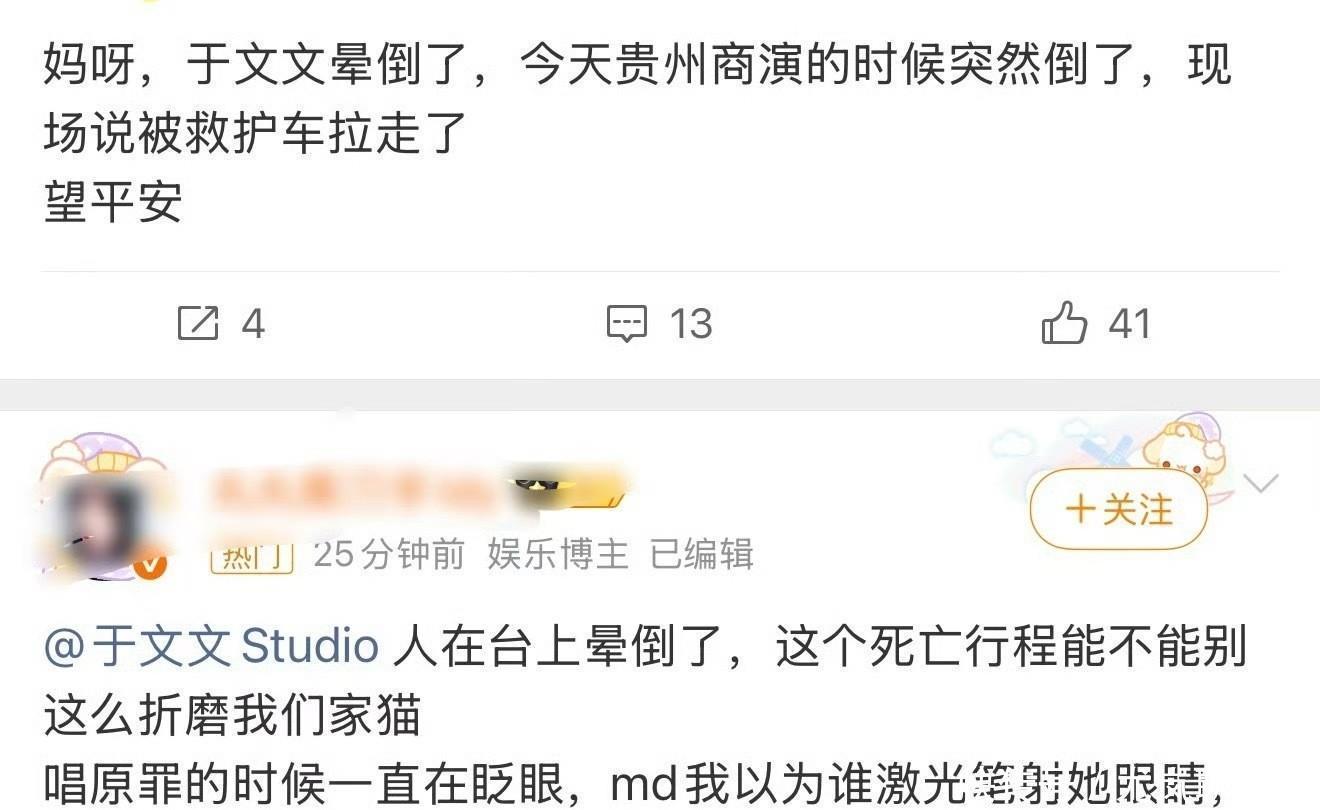Like the first post with thumbs-up icon
Screen dimensions: 1320x810
pos(1064,323)
